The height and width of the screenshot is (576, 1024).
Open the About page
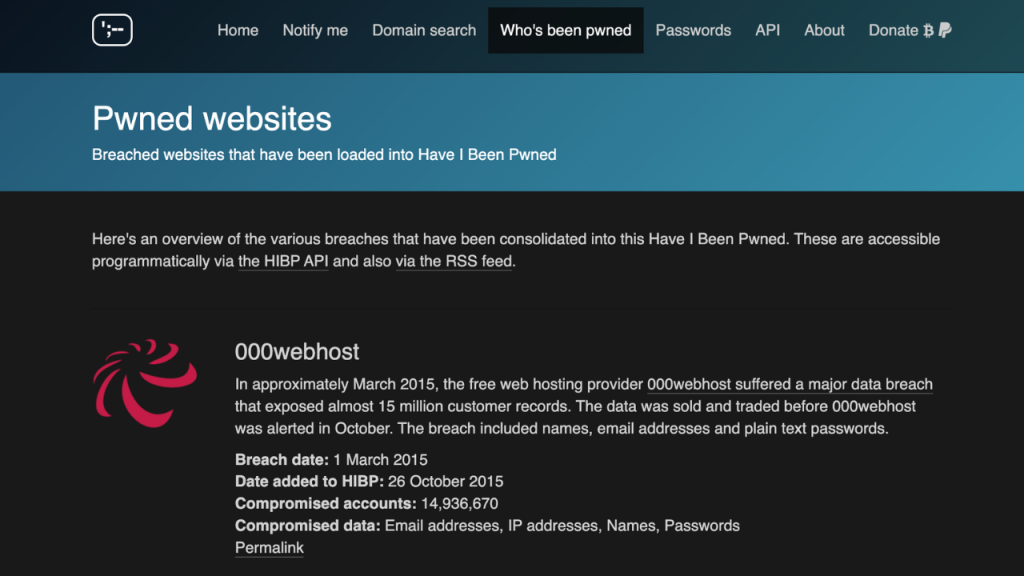(x=824, y=31)
